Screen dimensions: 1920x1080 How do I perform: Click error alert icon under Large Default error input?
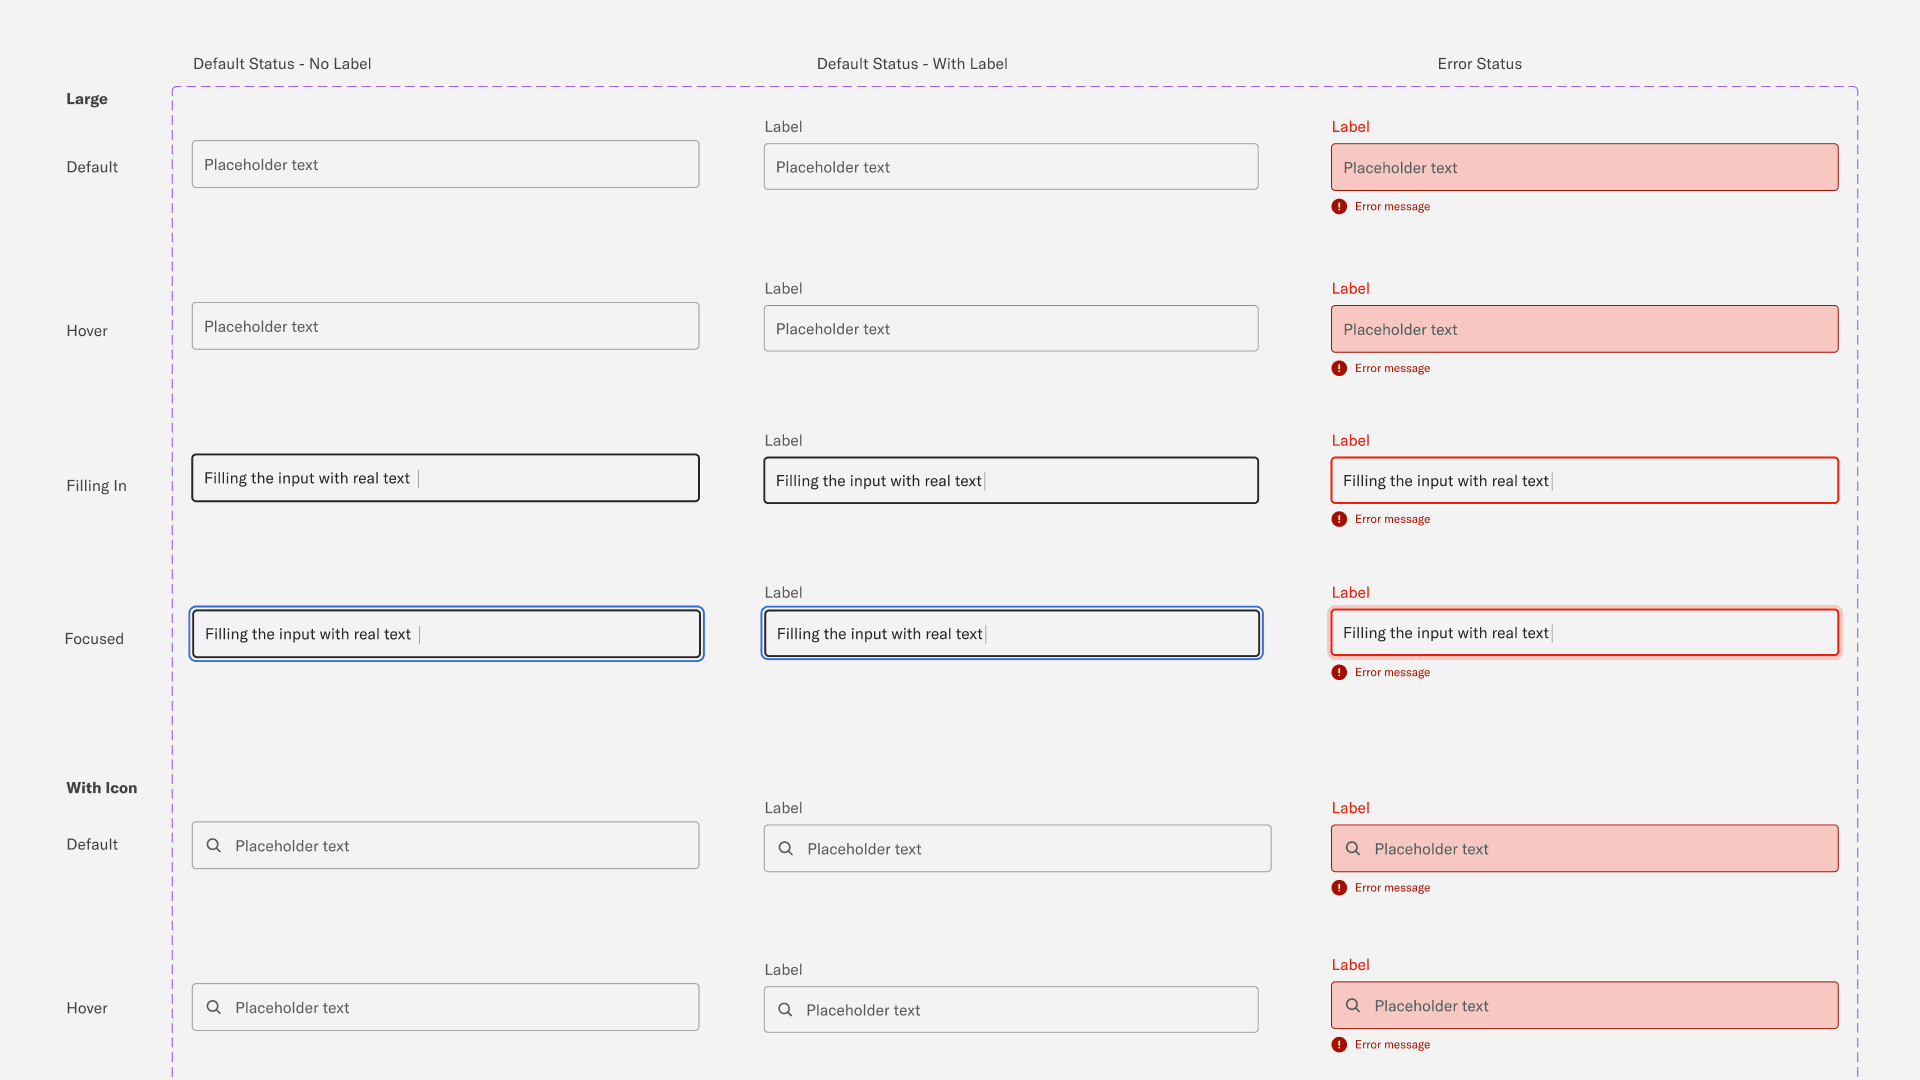pyautogui.click(x=1339, y=207)
